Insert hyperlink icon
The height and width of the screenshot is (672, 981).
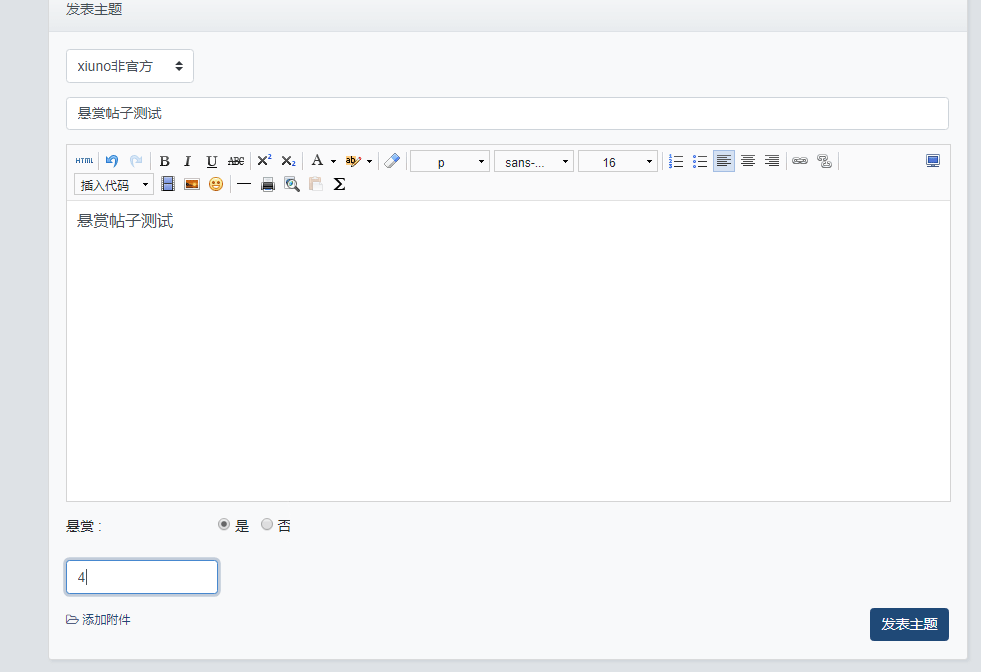pos(800,161)
